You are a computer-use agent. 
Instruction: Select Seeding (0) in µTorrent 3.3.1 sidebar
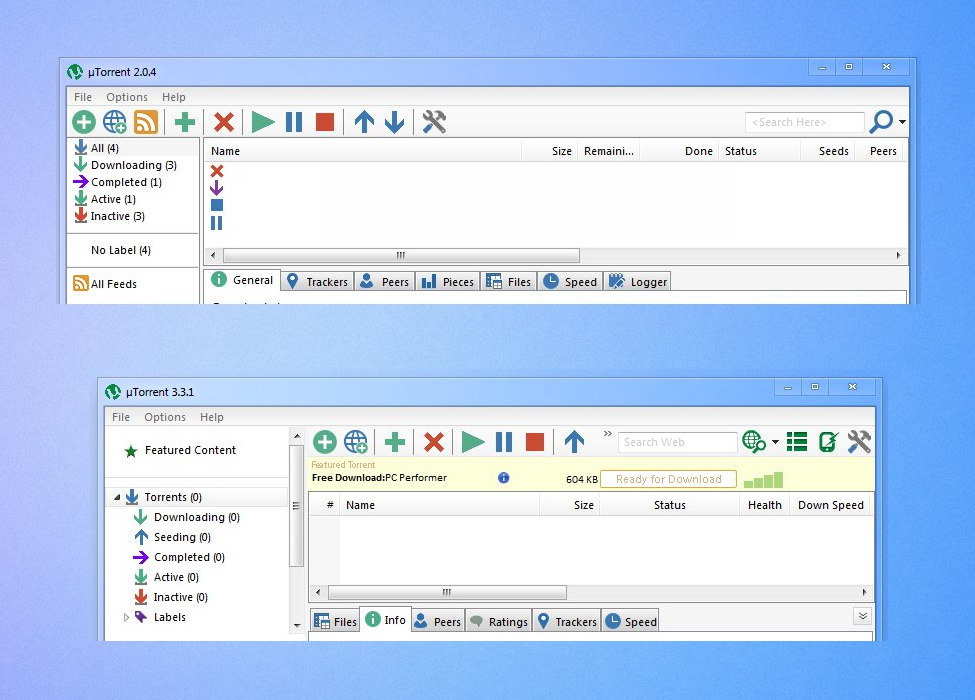(x=182, y=537)
